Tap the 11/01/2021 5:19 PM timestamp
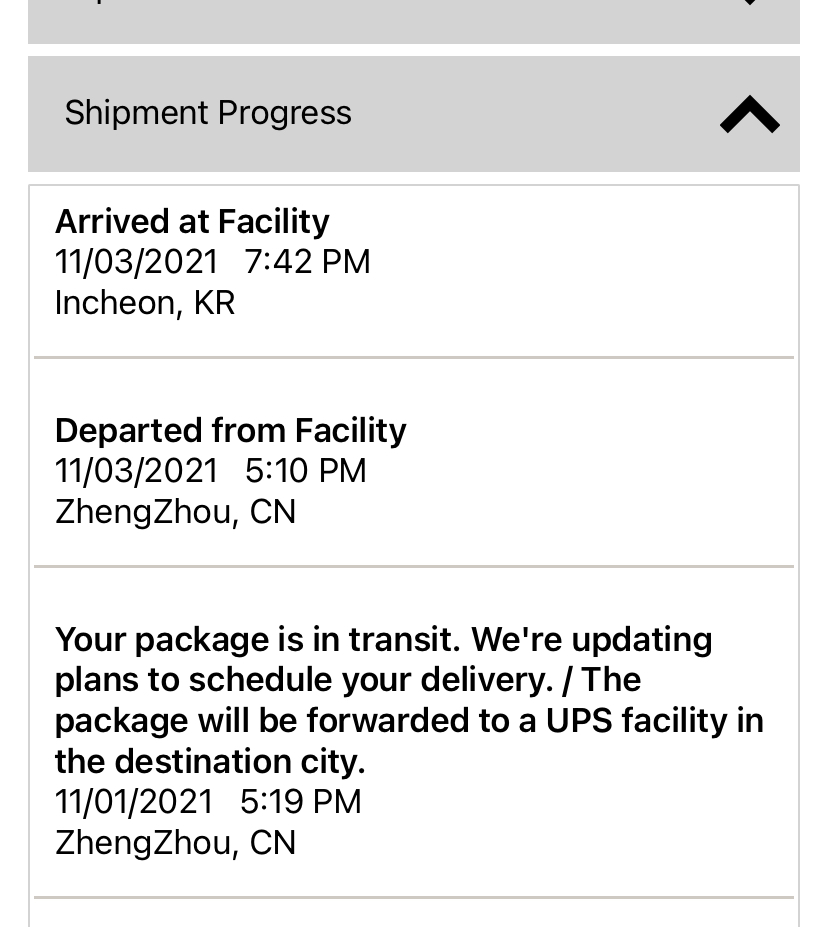This screenshot has height=927, width=828. [x=208, y=802]
